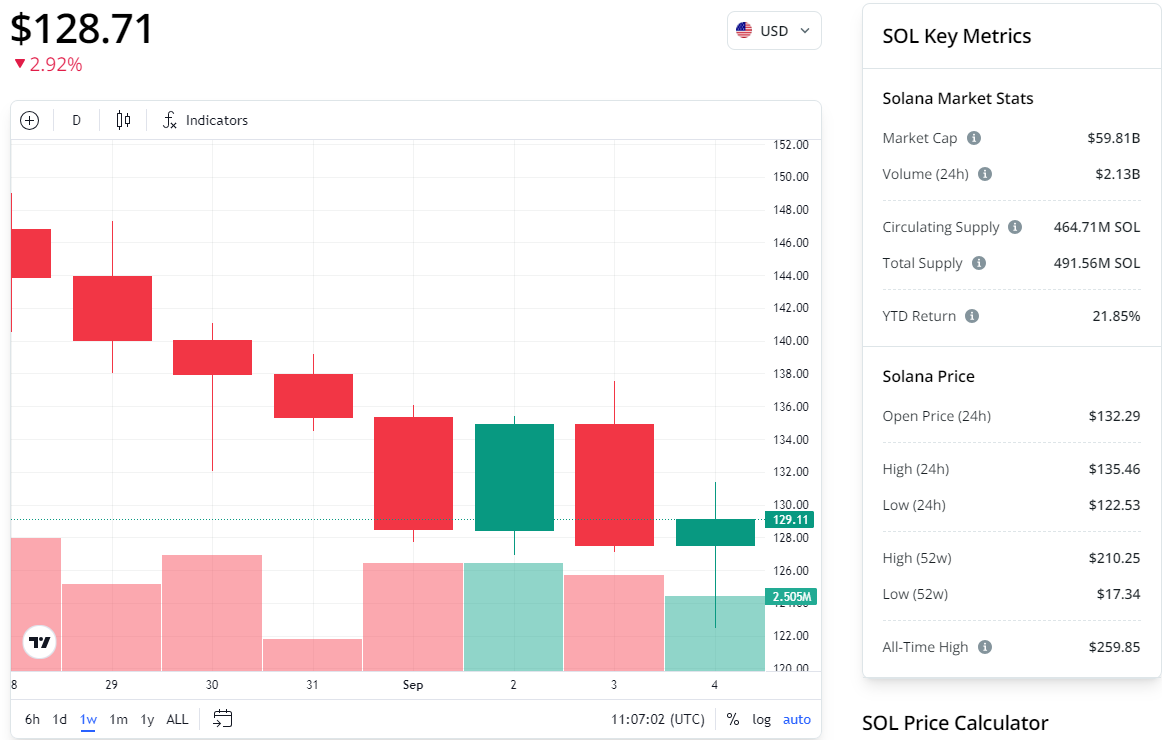Open the Indicators function menu
The image size is (1162, 740).
click(206, 120)
